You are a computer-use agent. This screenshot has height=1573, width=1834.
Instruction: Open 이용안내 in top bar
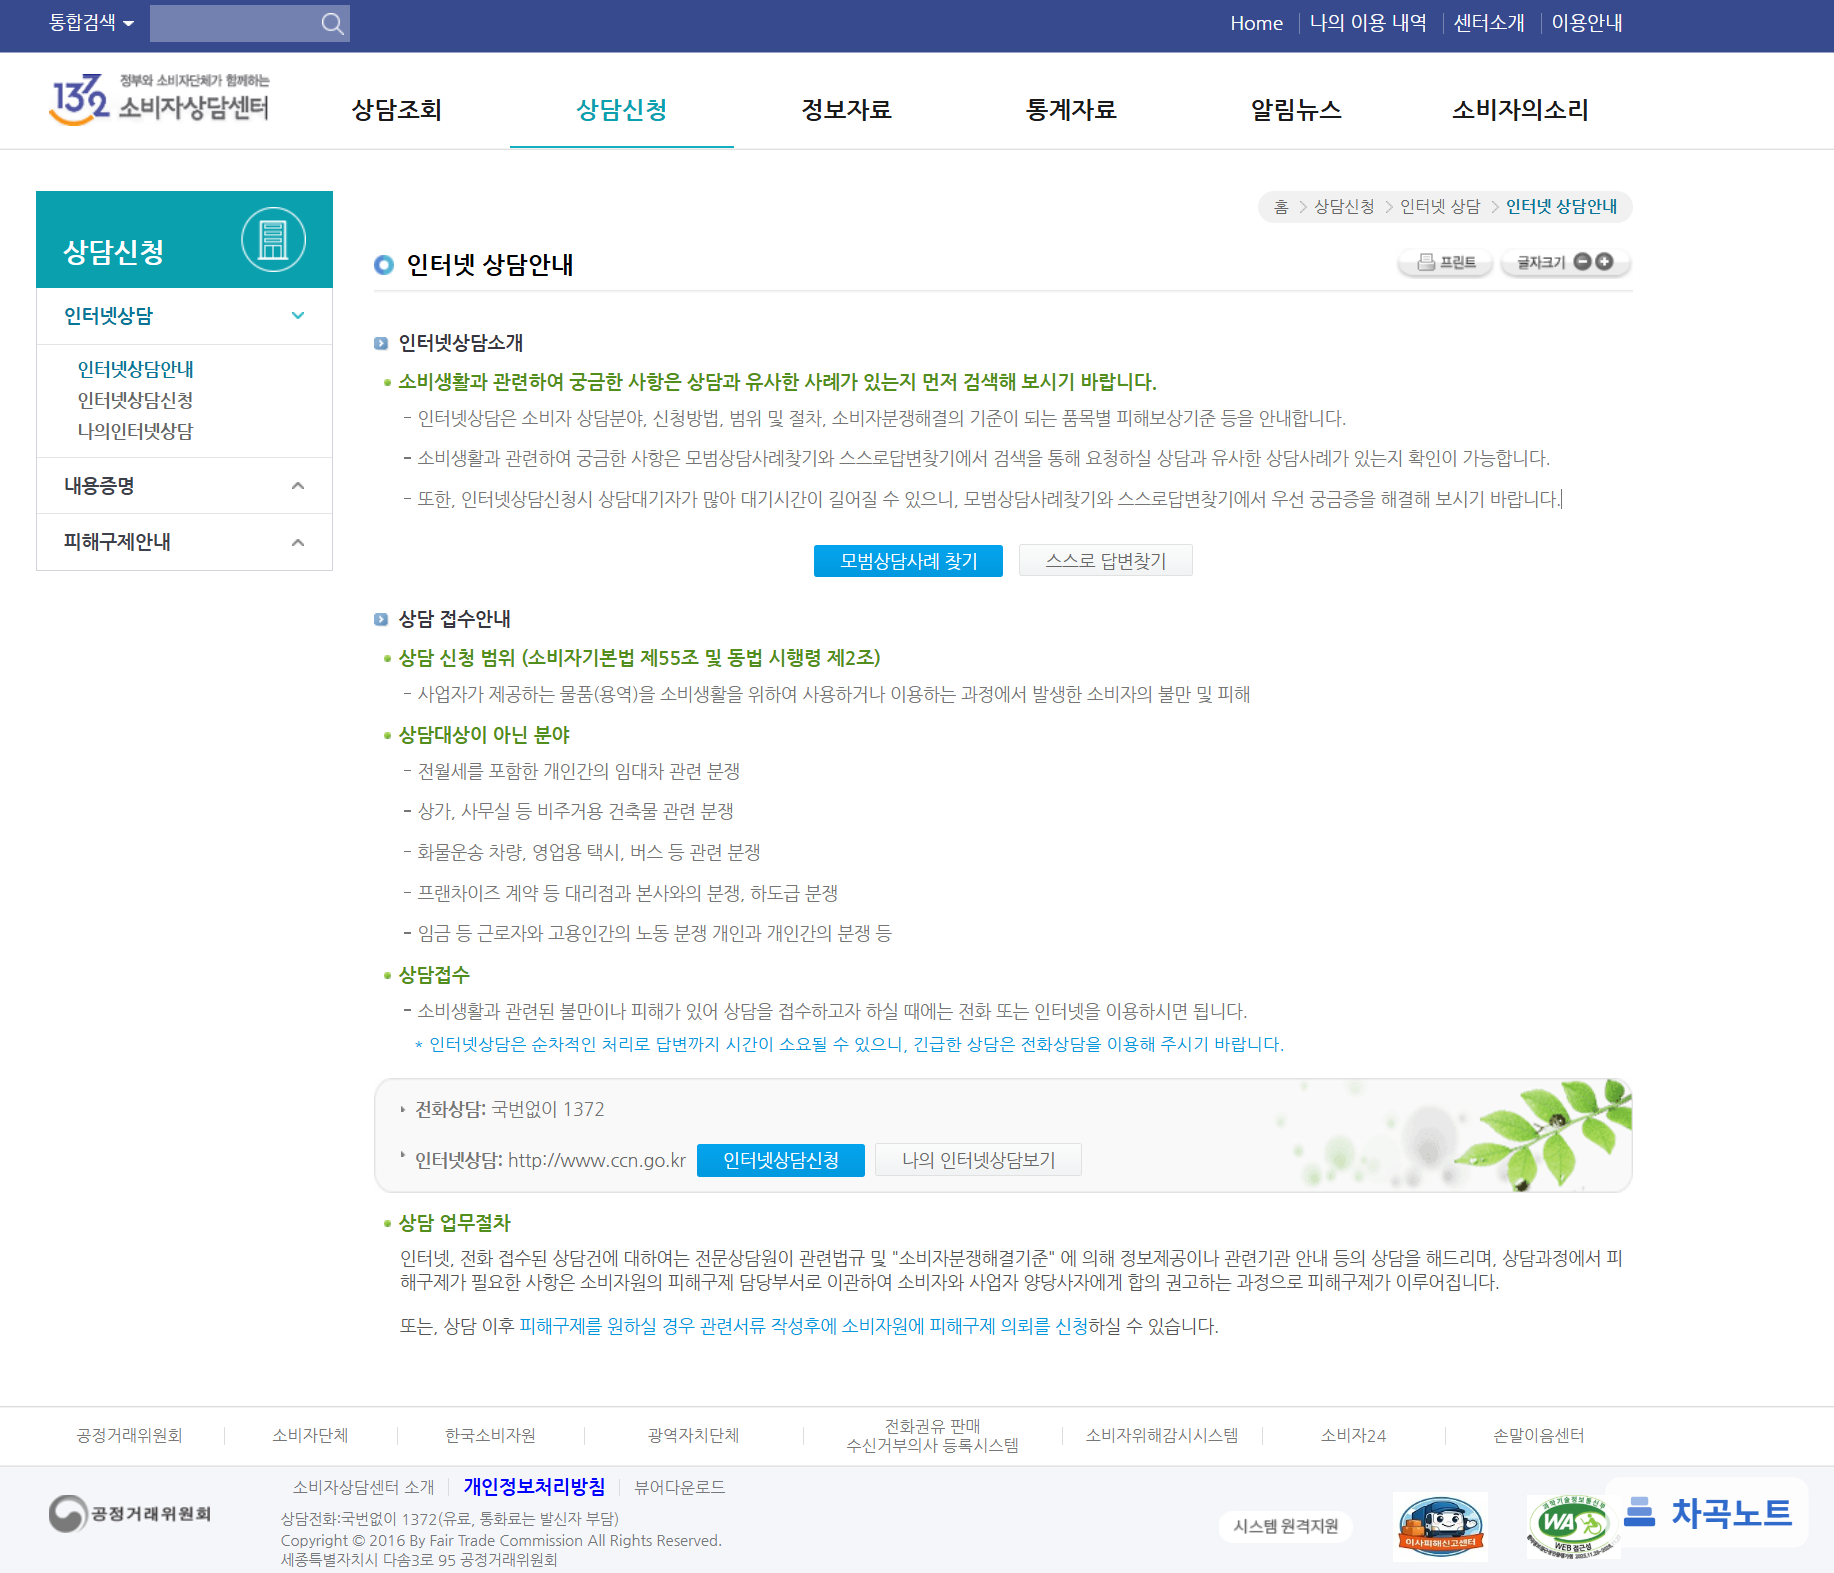1587,23
